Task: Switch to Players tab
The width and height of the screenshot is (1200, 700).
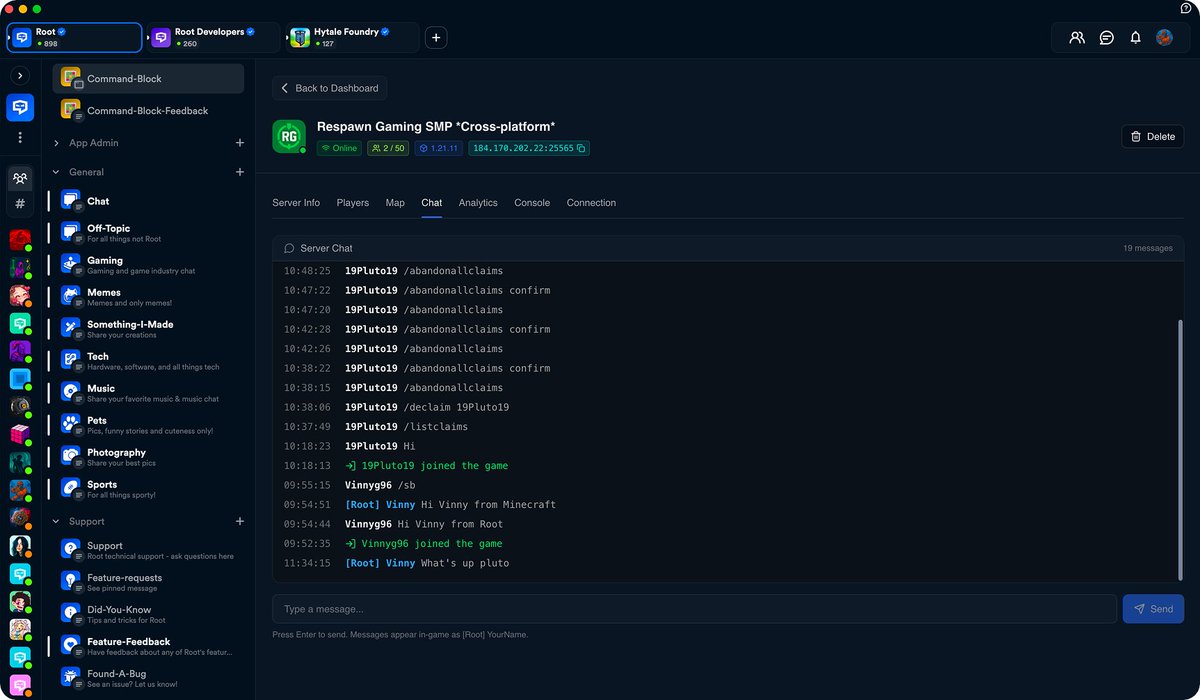Action: (x=353, y=203)
